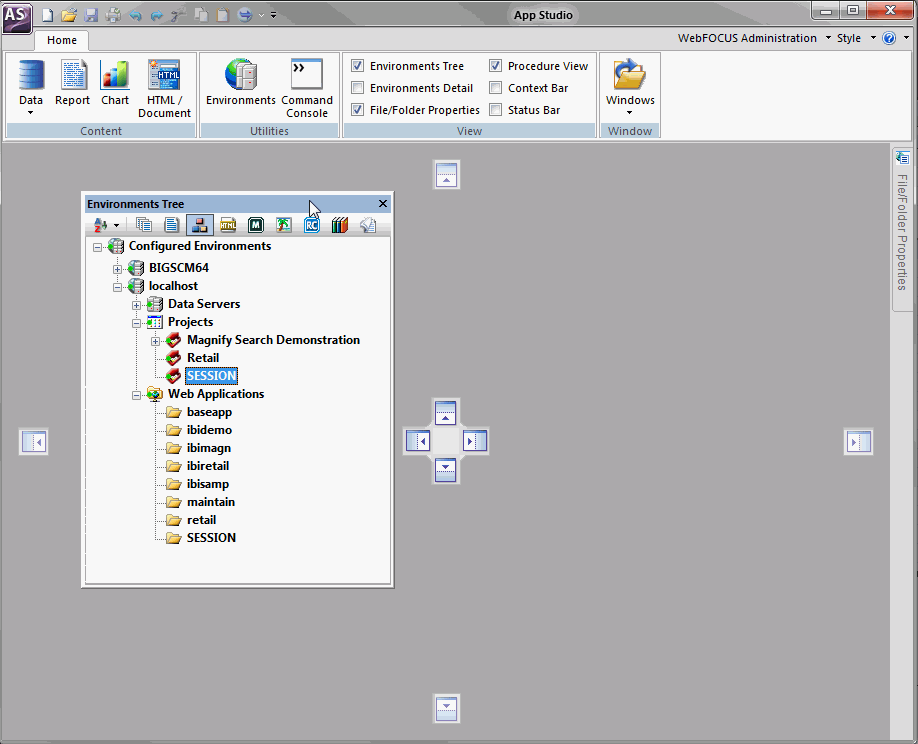Screen dimensions: 918x744
Task: Enable the Status Bar checkbox
Action: point(496,109)
